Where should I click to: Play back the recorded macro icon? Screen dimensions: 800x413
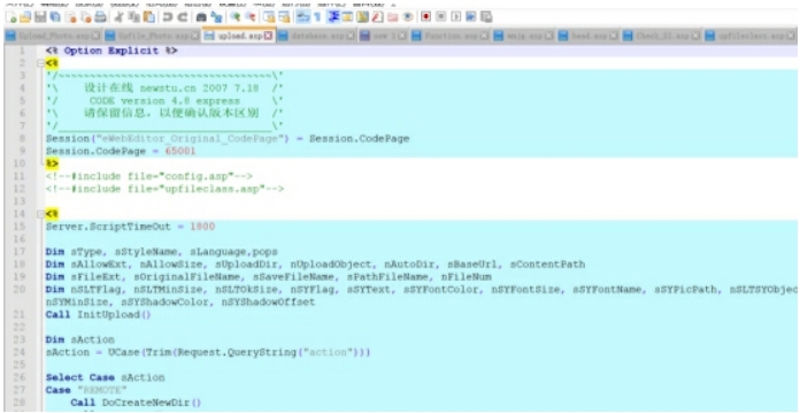tap(456, 17)
